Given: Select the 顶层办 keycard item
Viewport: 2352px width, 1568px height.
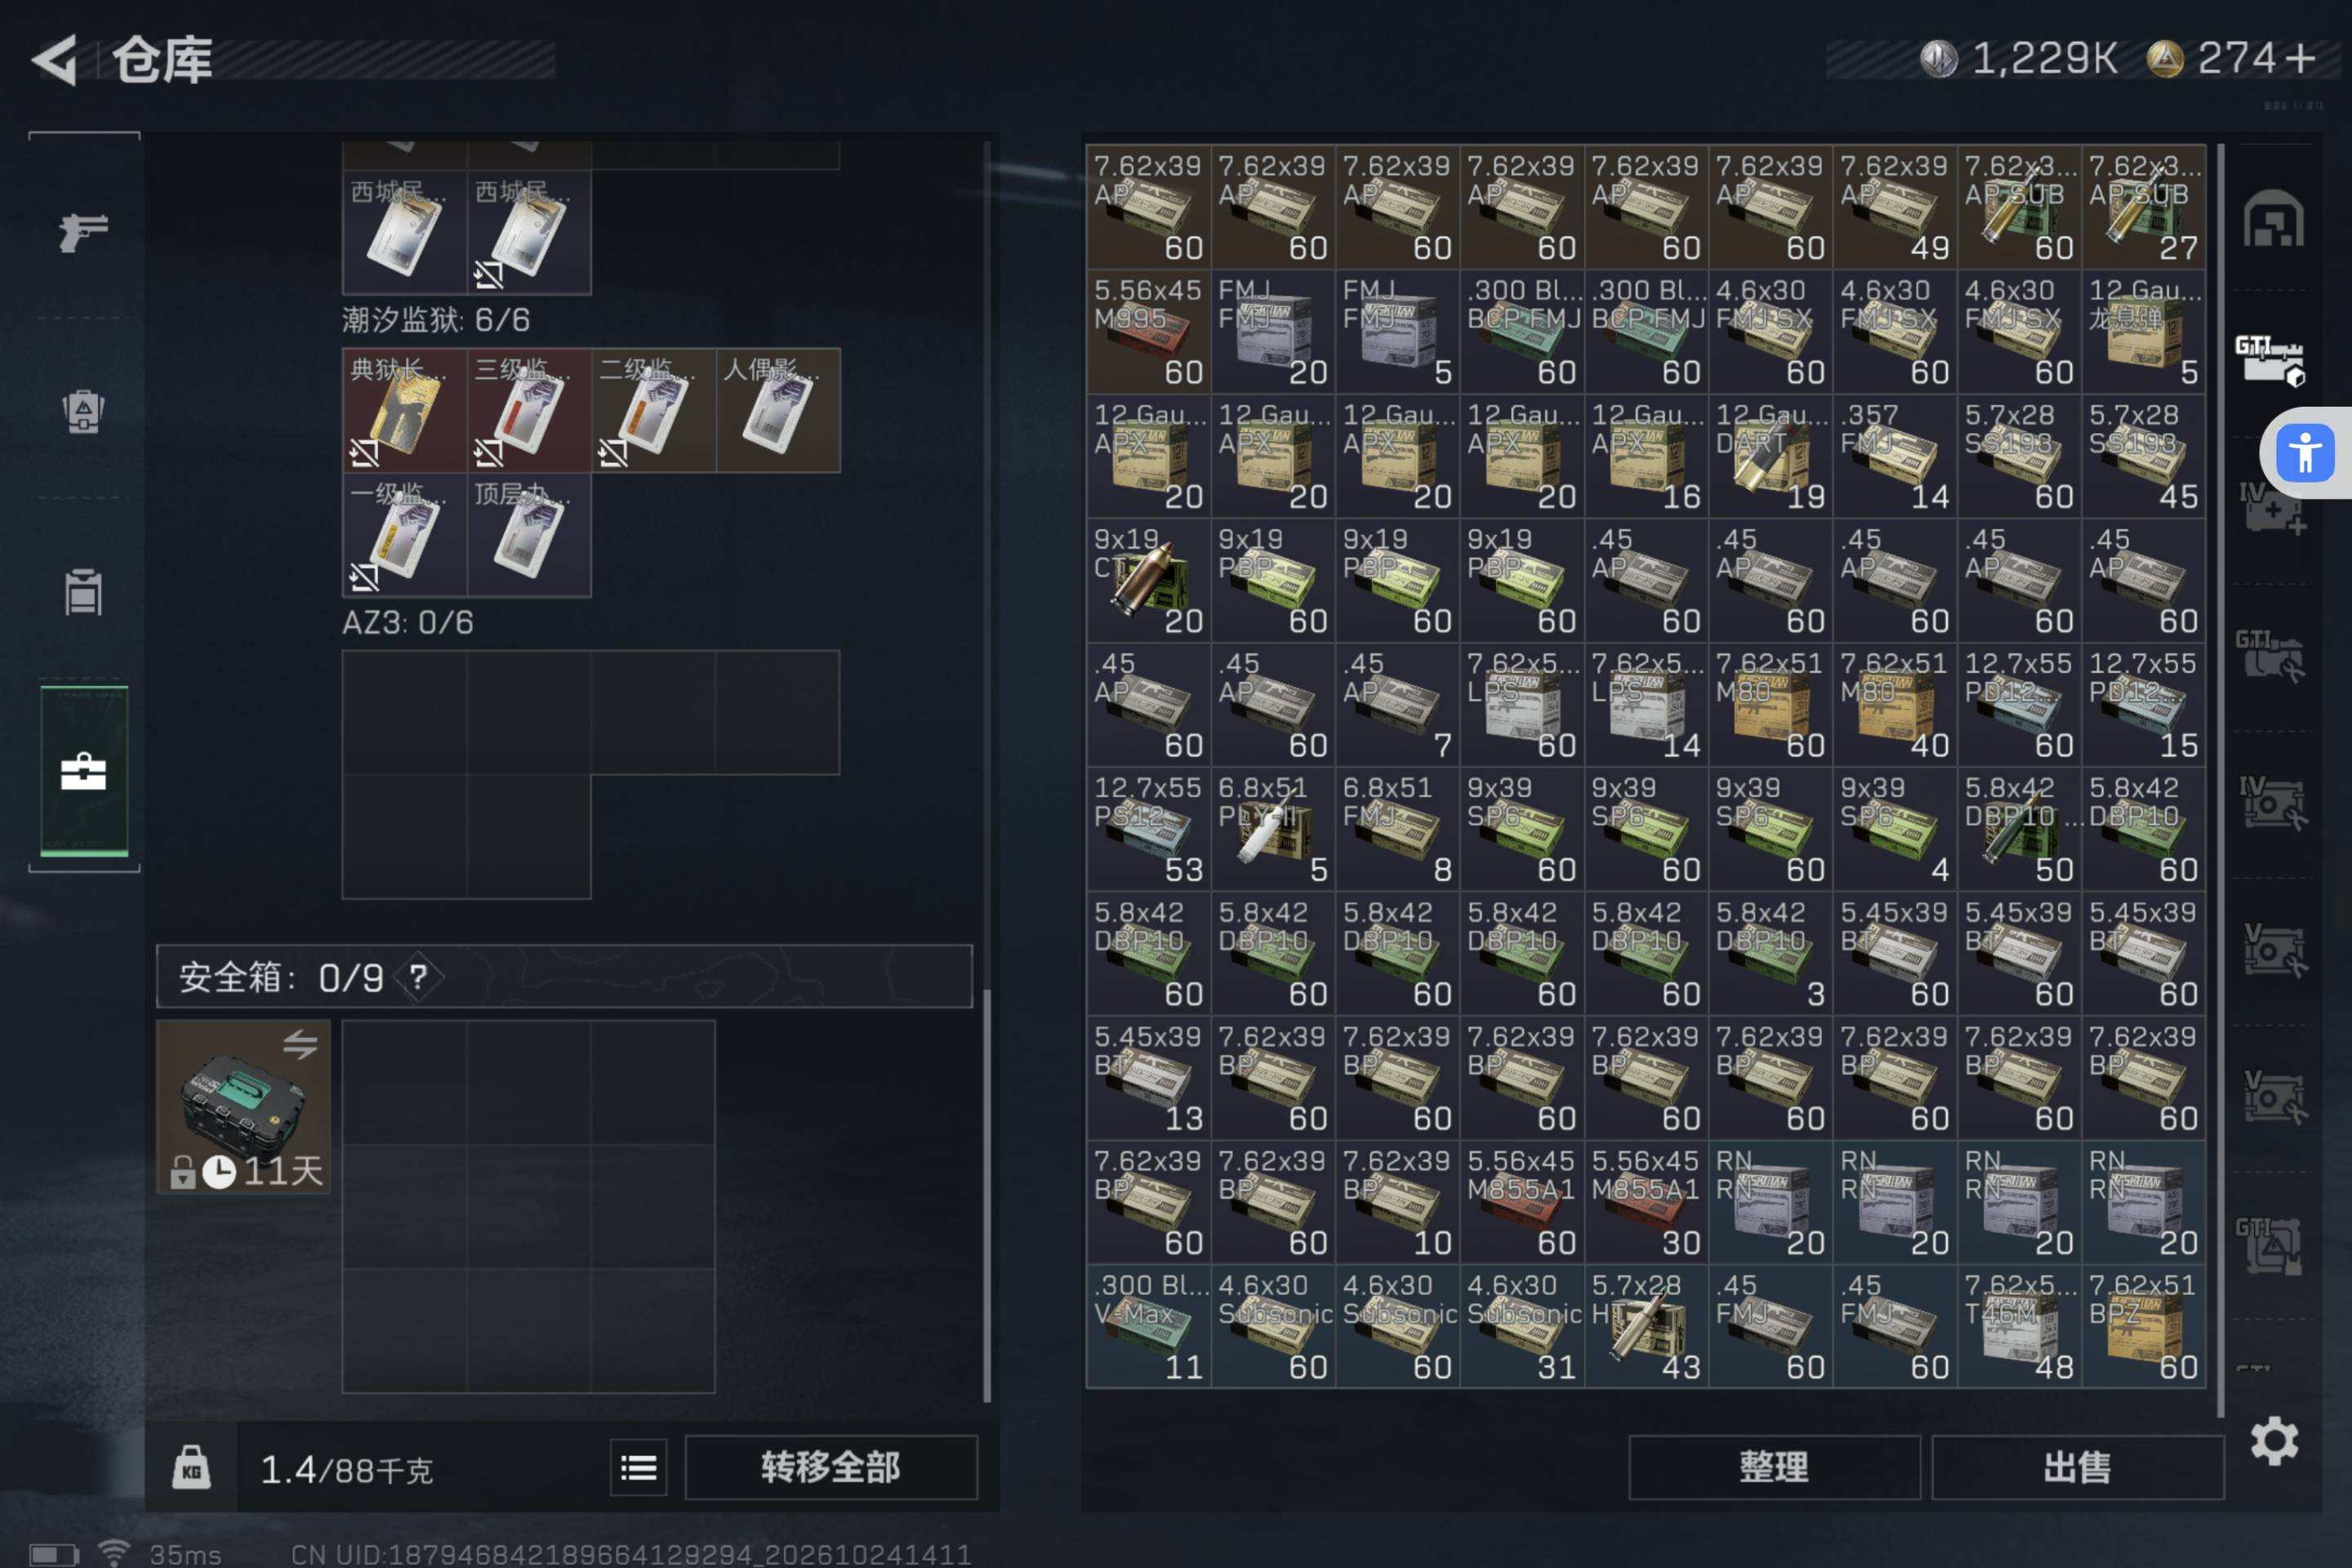Looking at the screenshot, I should coord(529,535).
